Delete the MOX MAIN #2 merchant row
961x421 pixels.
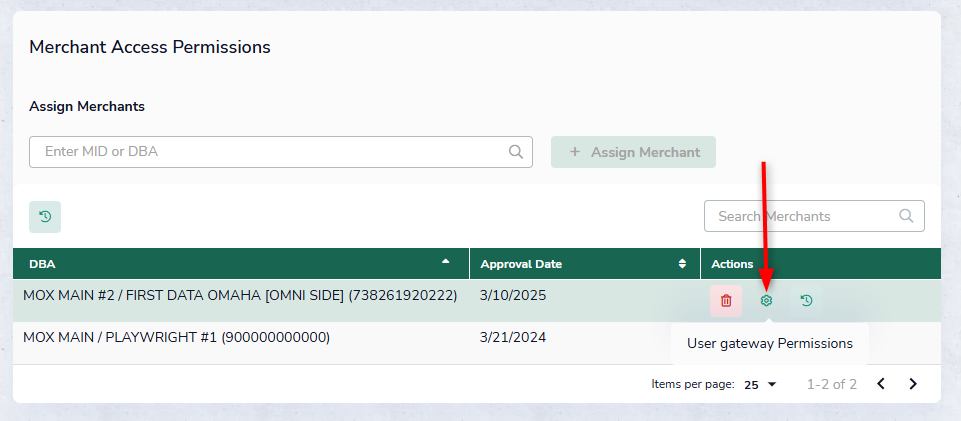coord(726,300)
